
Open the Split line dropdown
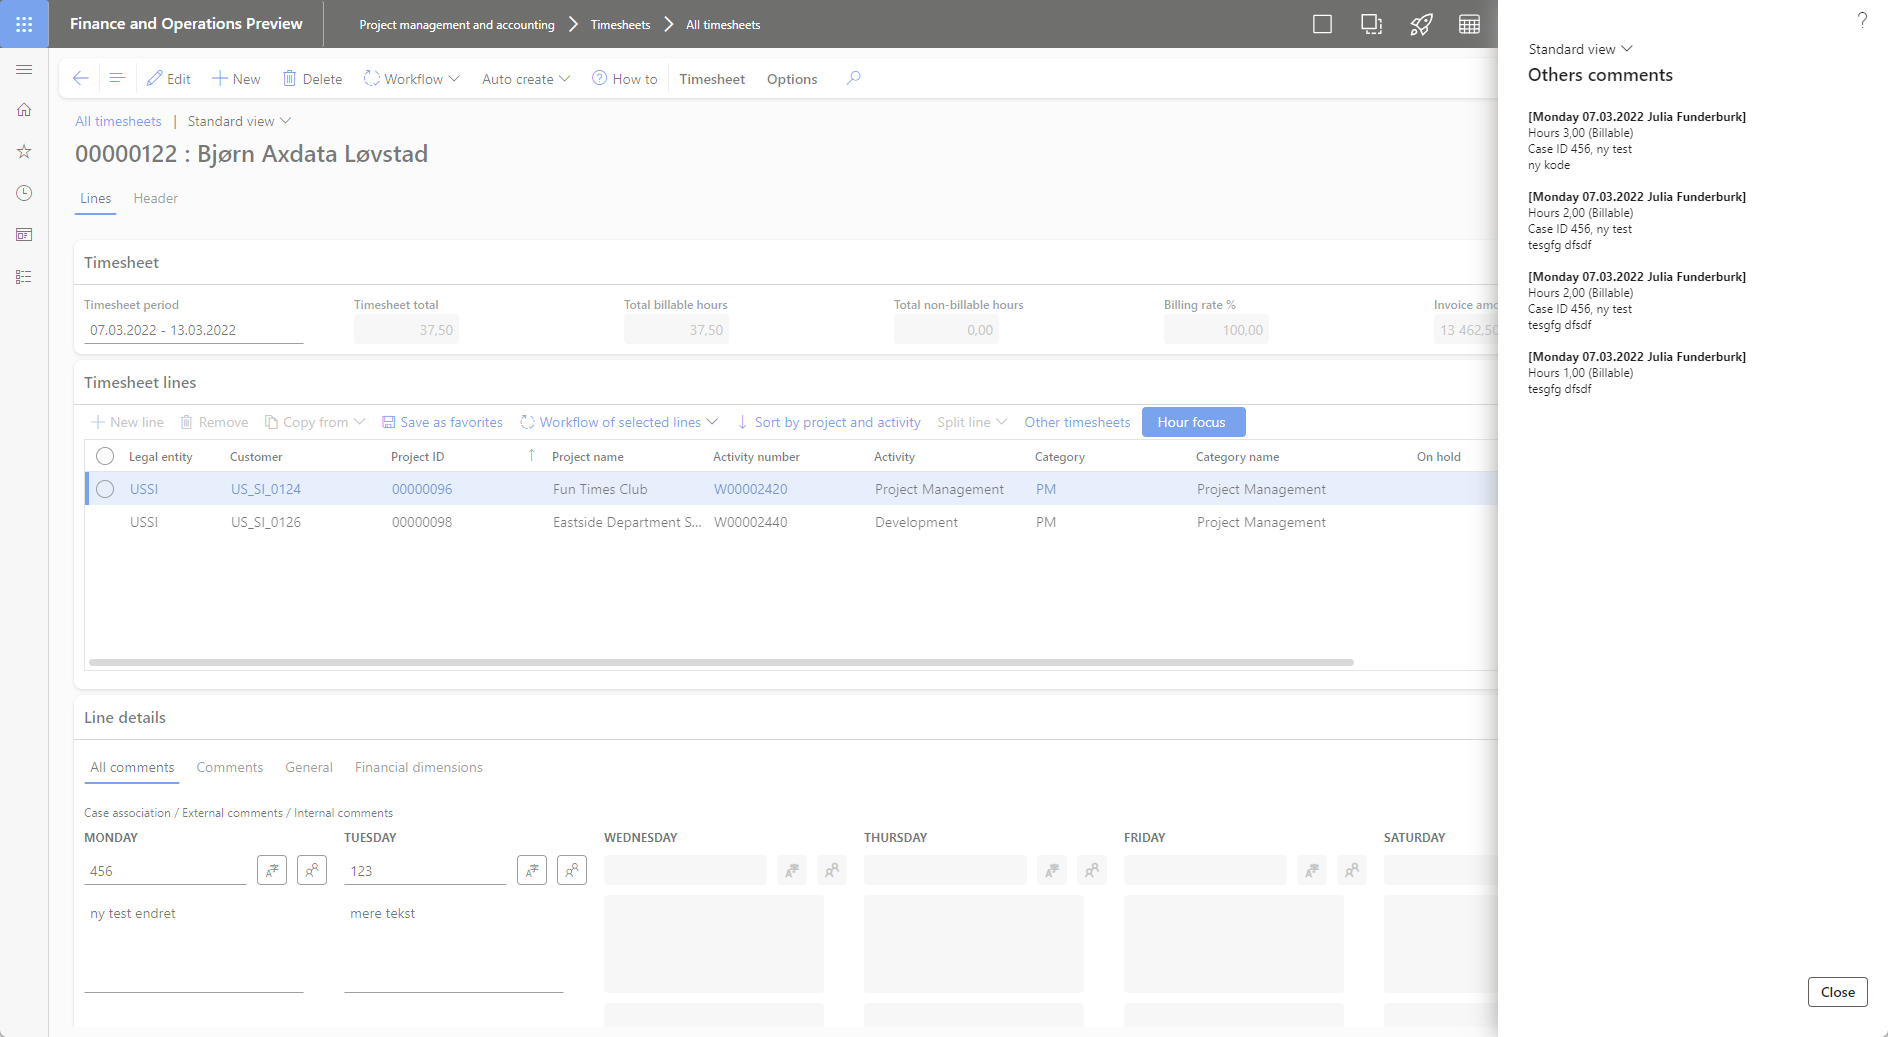point(972,422)
